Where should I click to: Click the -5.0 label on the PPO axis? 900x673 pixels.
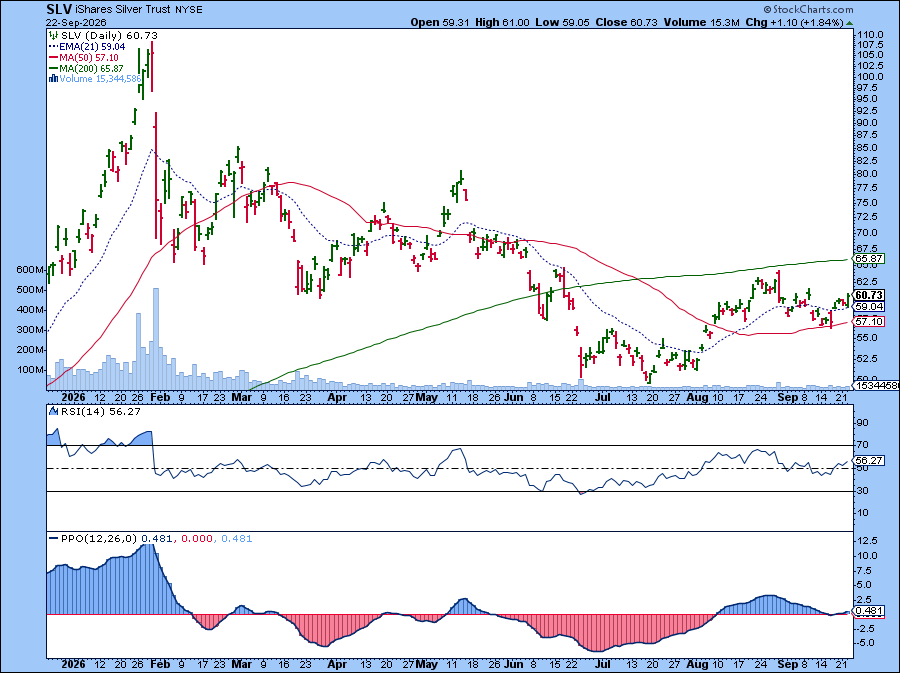[x=867, y=643]
